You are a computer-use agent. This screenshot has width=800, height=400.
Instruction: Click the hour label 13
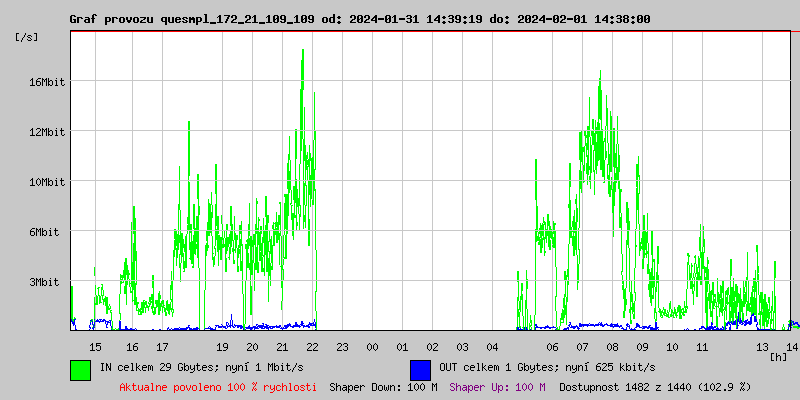click(x=762, y=347)
